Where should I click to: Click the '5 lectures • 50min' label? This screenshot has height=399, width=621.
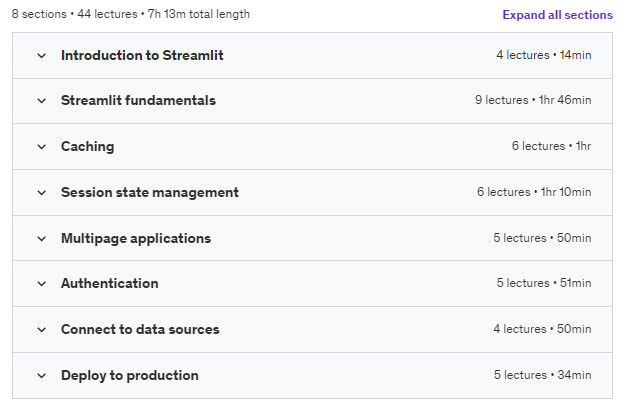coord(542,238)
